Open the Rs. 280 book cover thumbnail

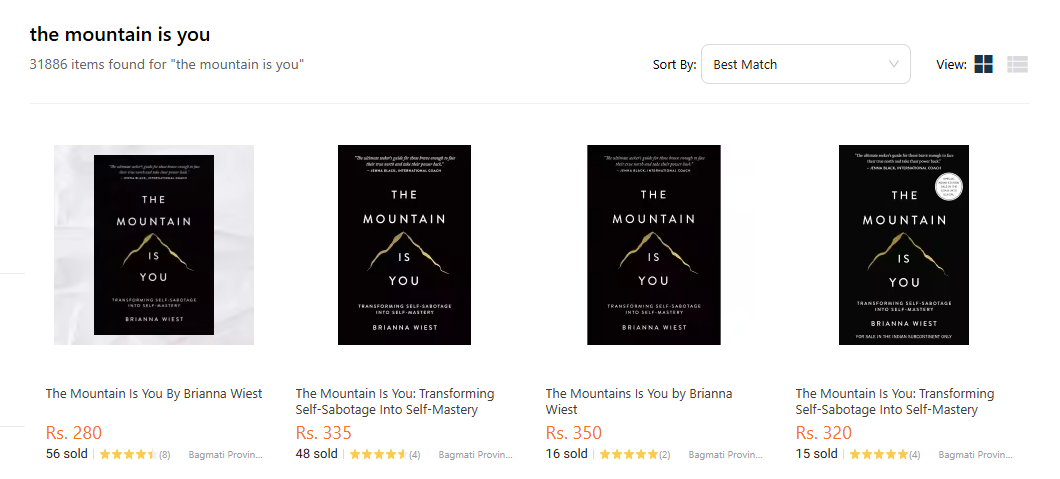click(x=154, y=245)
